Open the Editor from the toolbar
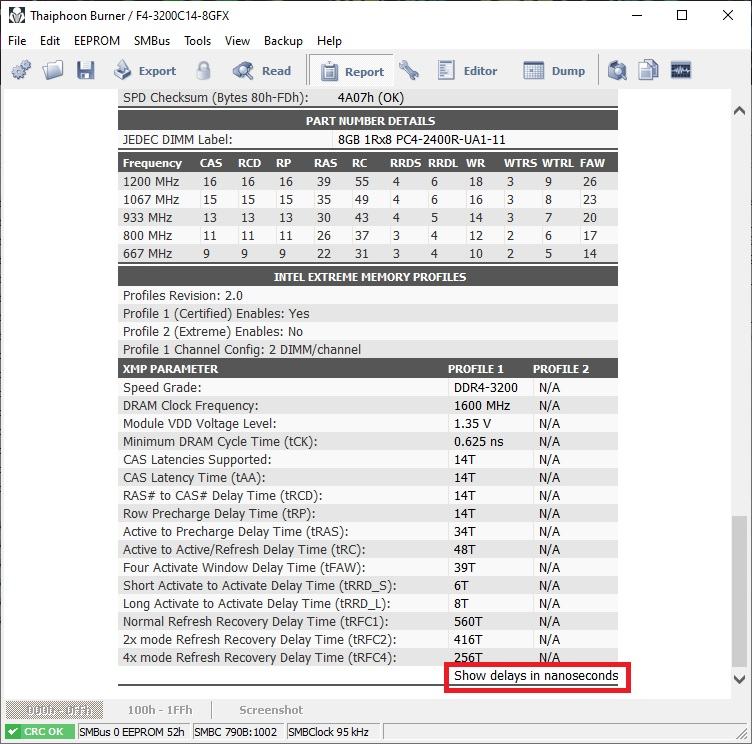Viewport: 752px width, 744px height. point(467,71)
